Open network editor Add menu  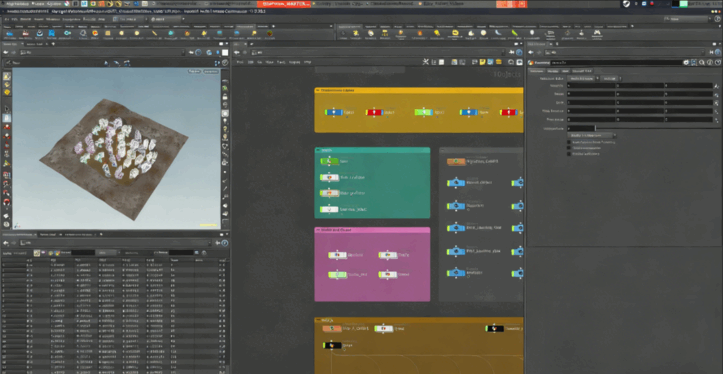239,62
